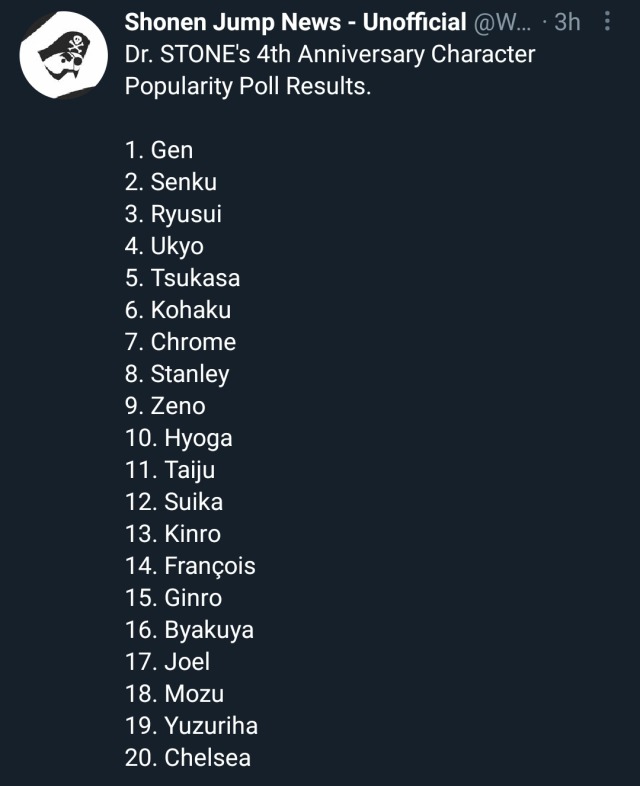The height and width of the screenshot is (786, 640).
Task: Tap the '10. Hyoga' ranking line
Action: [x=179, y=438]
